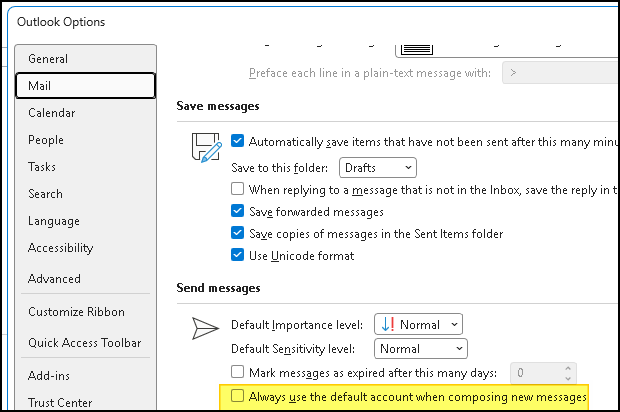Image resolution: width=620 pixels, height=412 pixels.
Task: Click the plain-text preface character field
Action: (561, 73)
